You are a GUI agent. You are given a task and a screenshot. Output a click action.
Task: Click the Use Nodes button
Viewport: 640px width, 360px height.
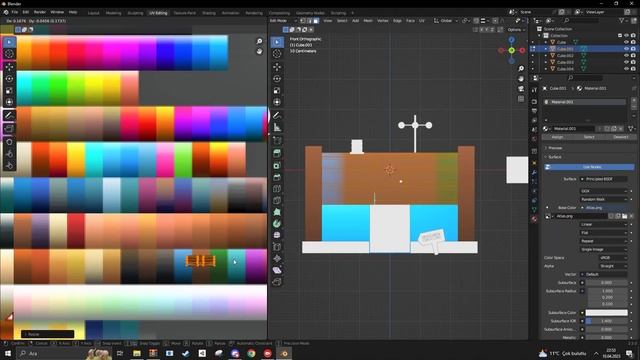(590, 167)
